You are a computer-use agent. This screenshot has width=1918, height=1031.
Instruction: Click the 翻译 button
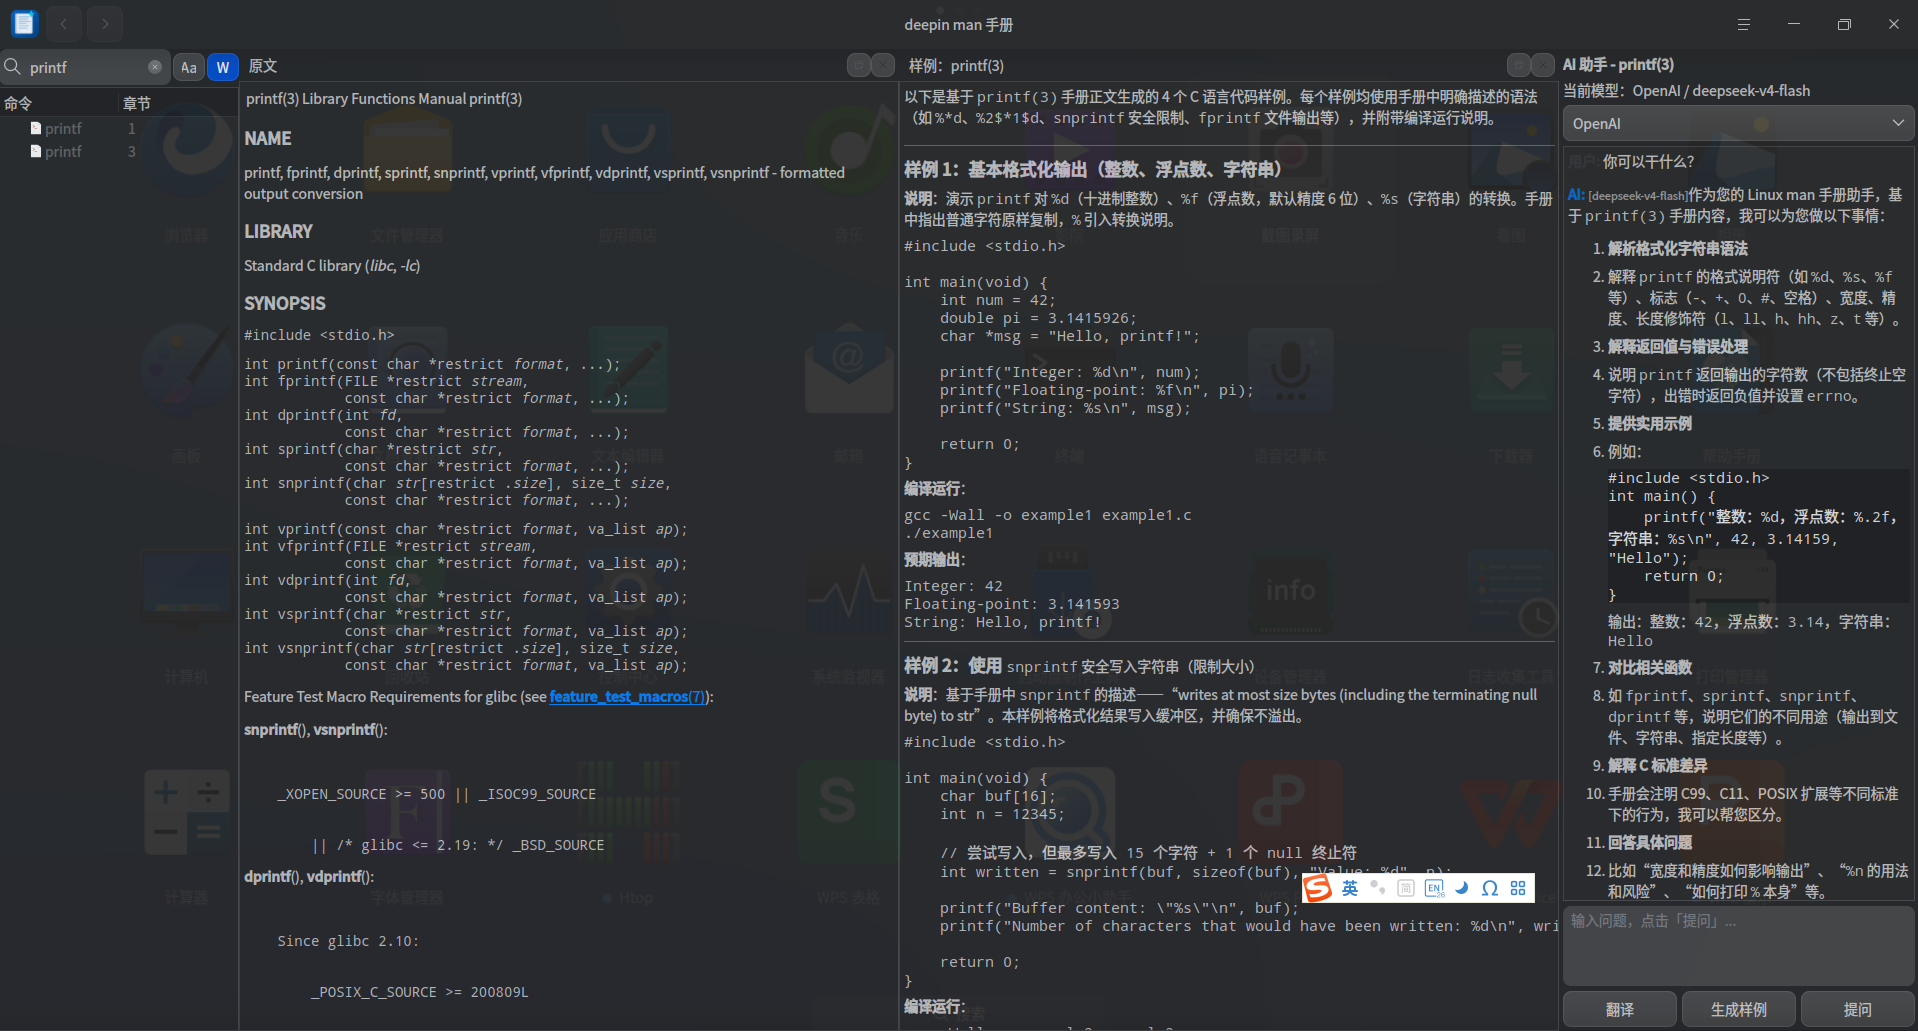1620,1010
